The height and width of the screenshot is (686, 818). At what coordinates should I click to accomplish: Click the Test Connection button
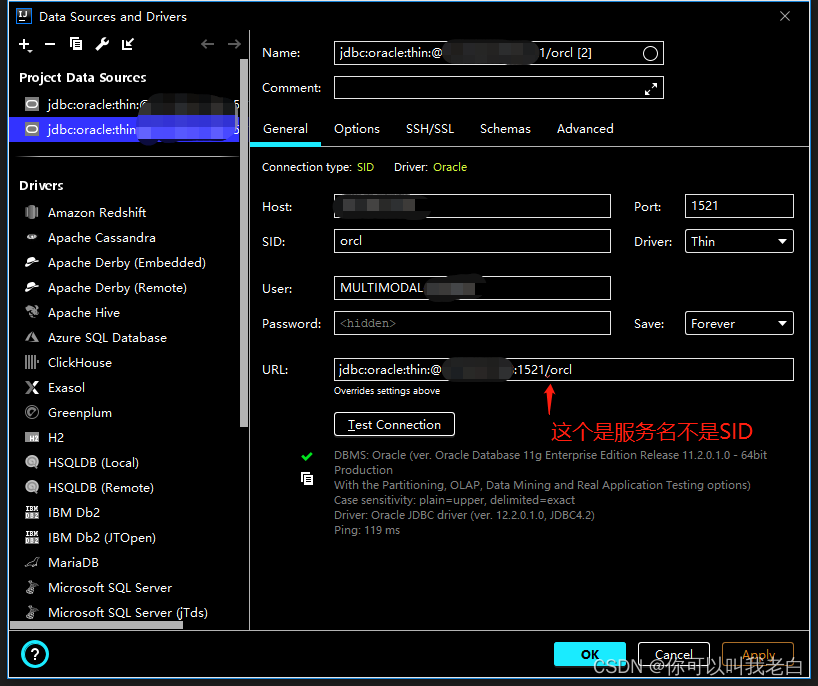coord(394,424)
